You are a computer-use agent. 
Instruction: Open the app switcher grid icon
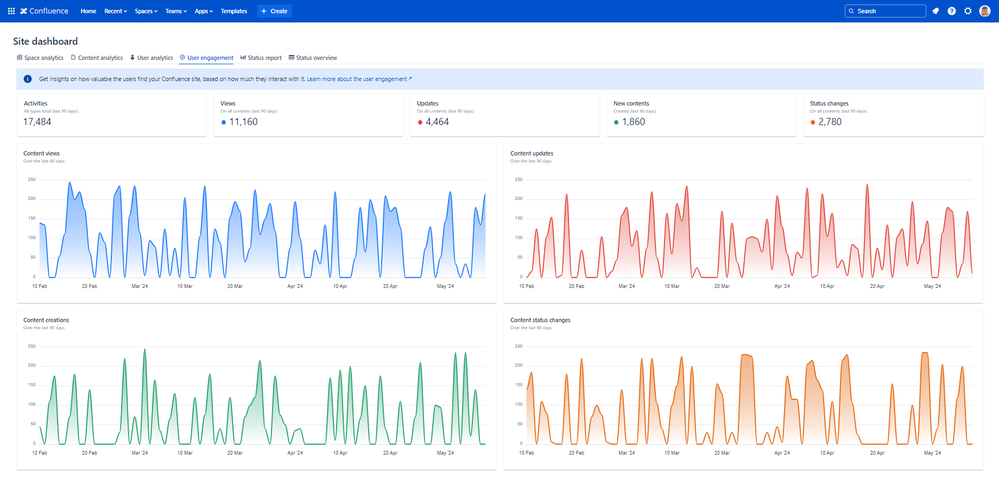point(11,11)
